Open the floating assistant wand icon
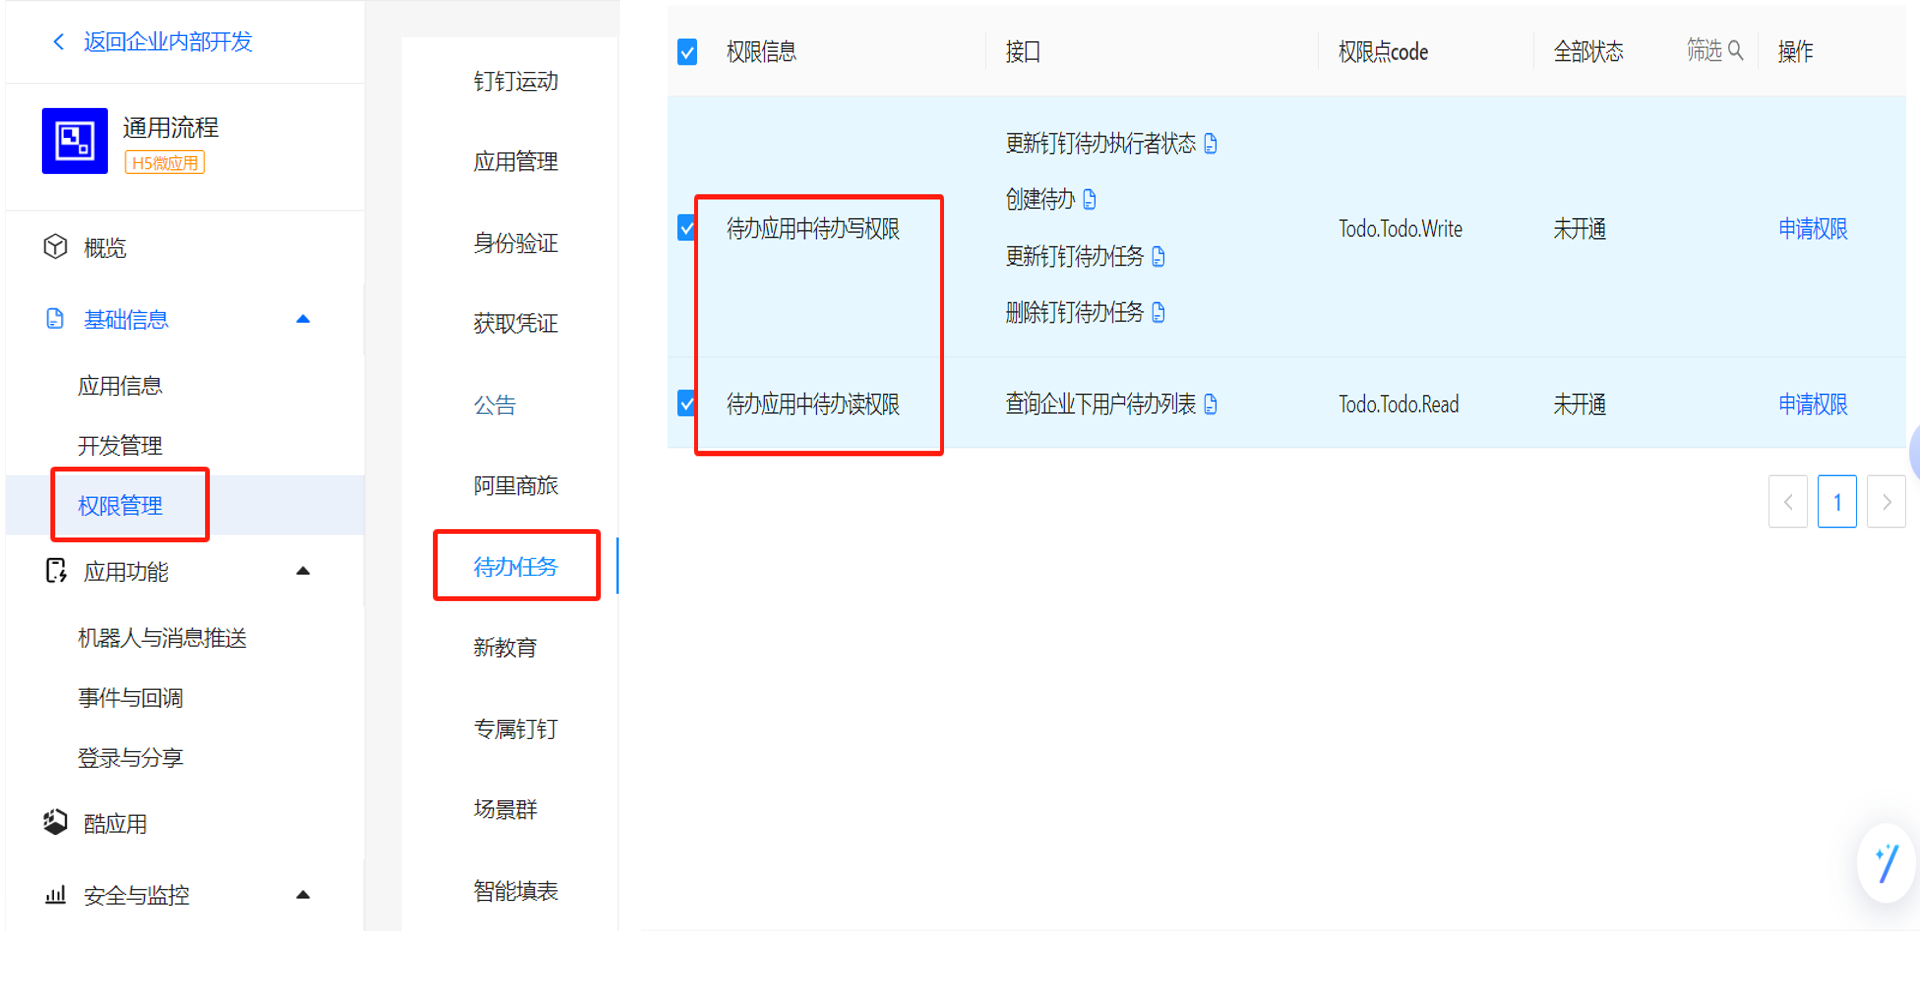This screenshot has height=1006, width=1920. 1886,863
